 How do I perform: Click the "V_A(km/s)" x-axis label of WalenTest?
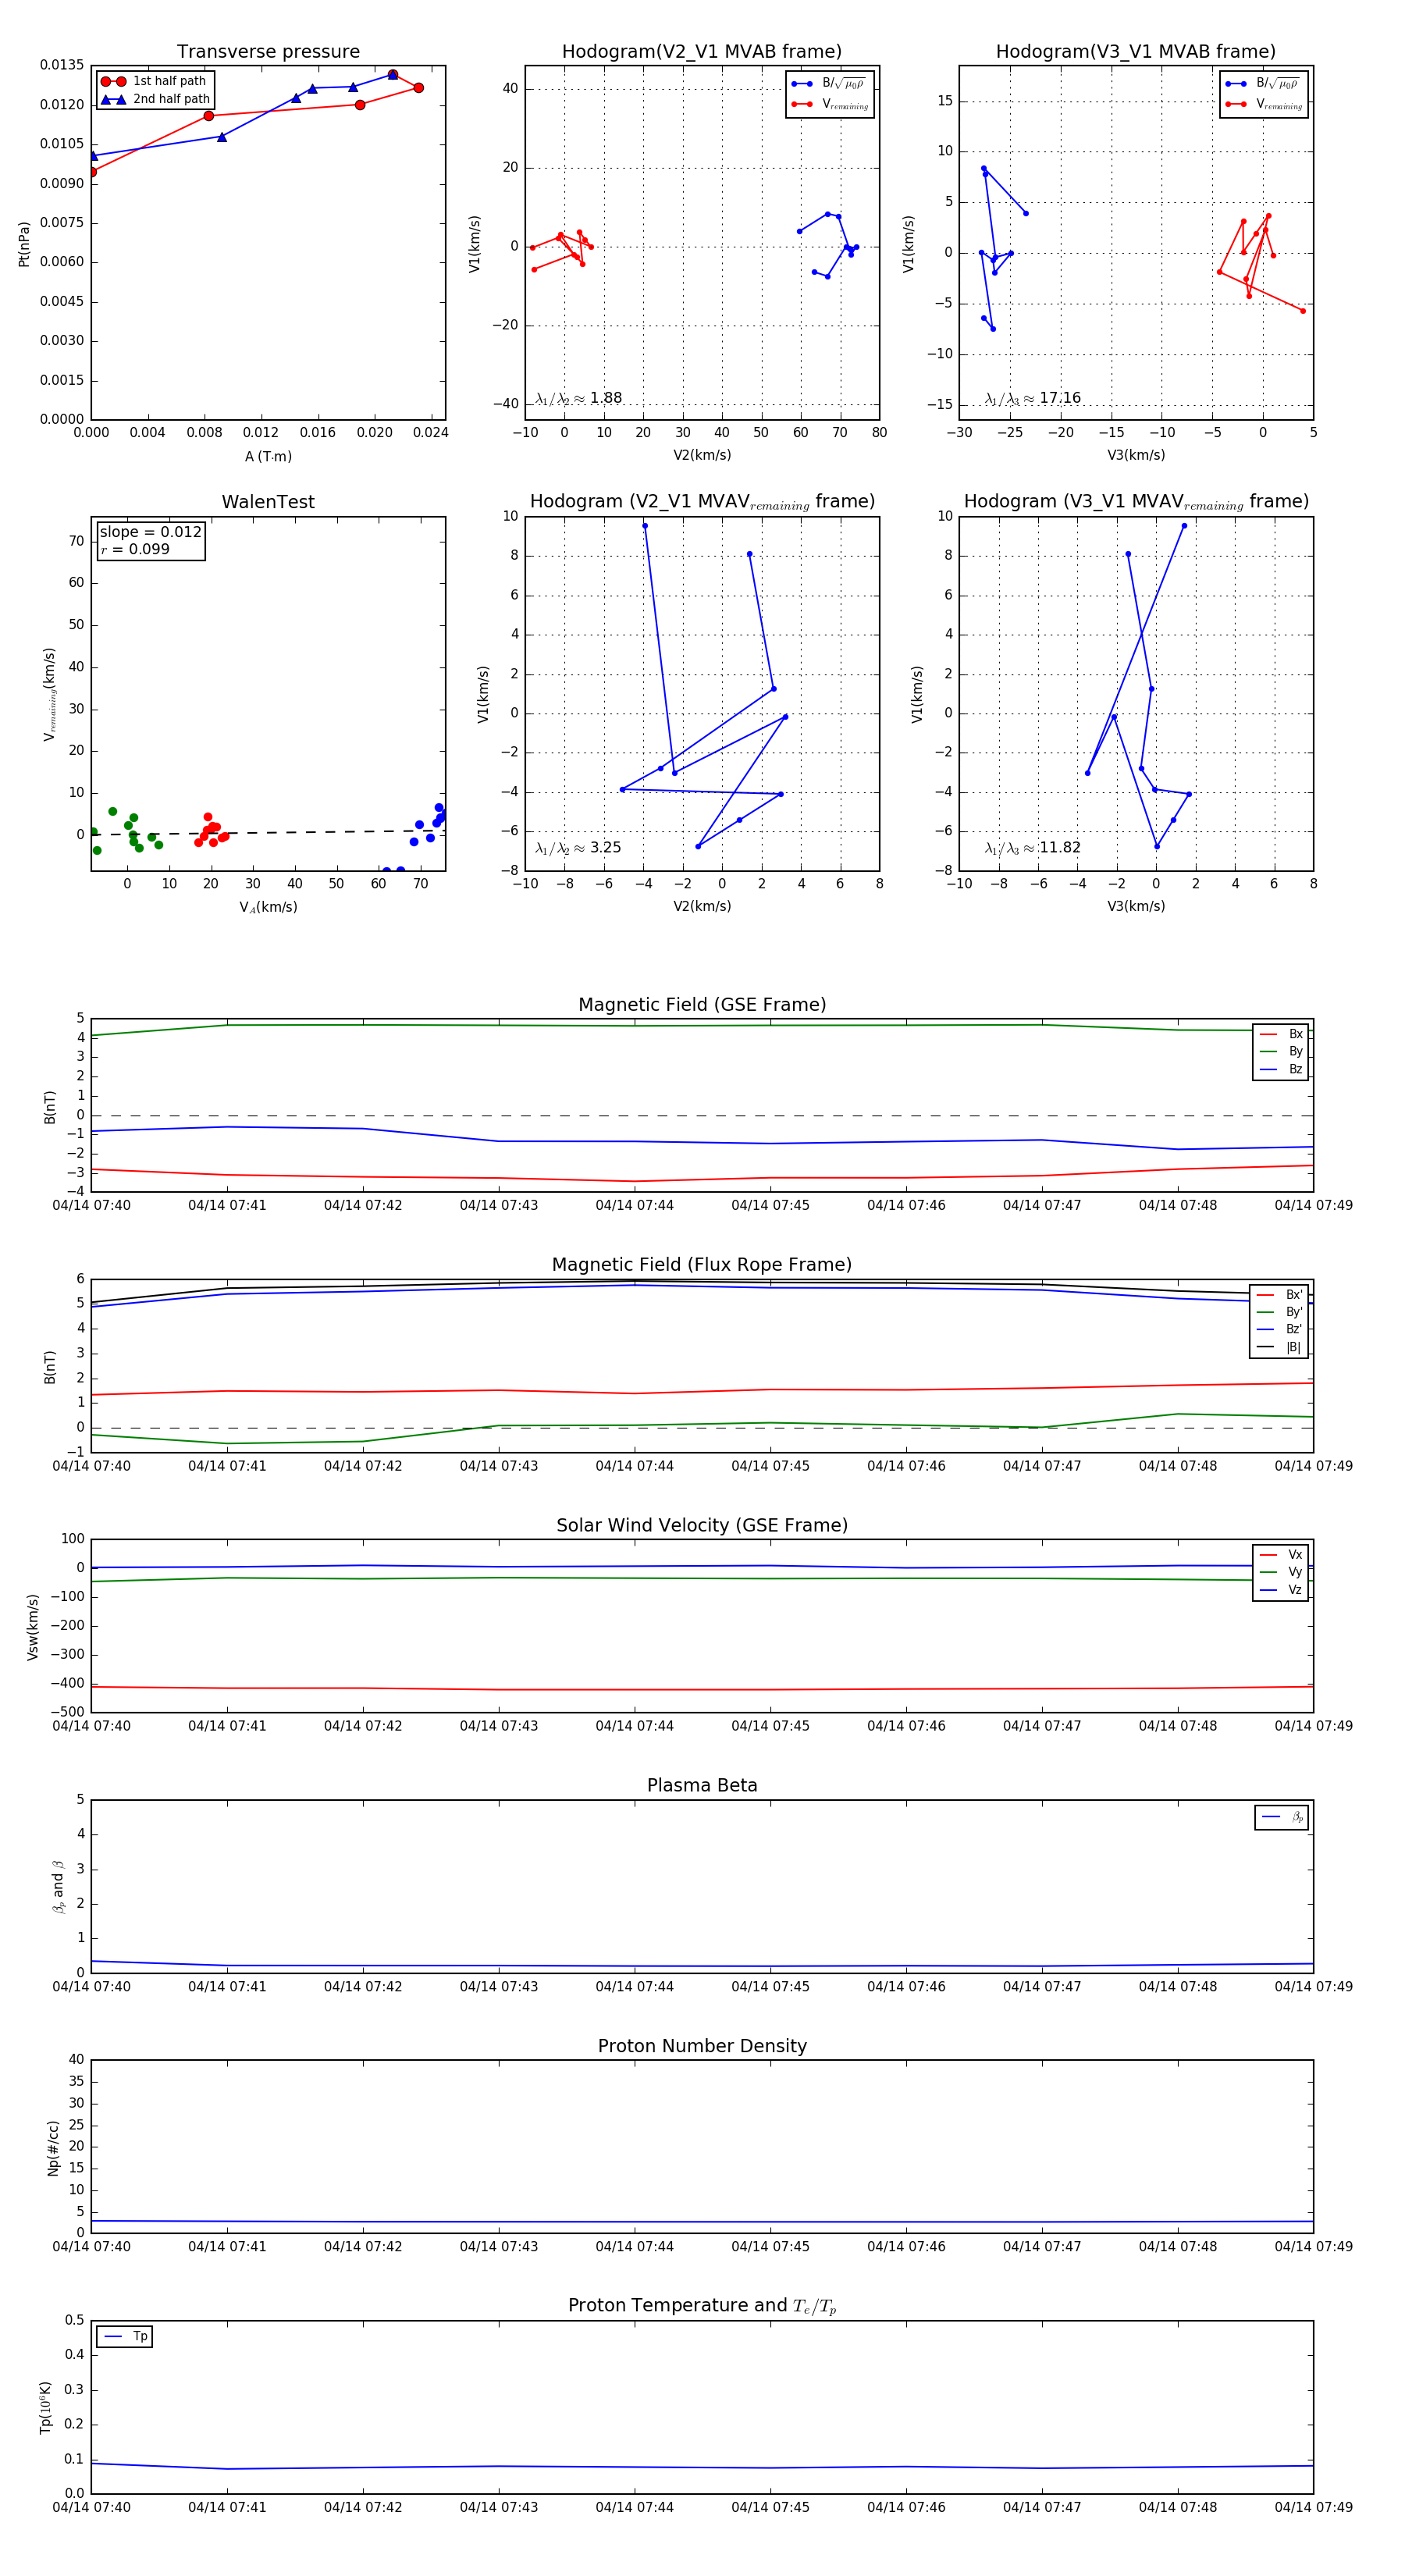[x=268, y=907]
